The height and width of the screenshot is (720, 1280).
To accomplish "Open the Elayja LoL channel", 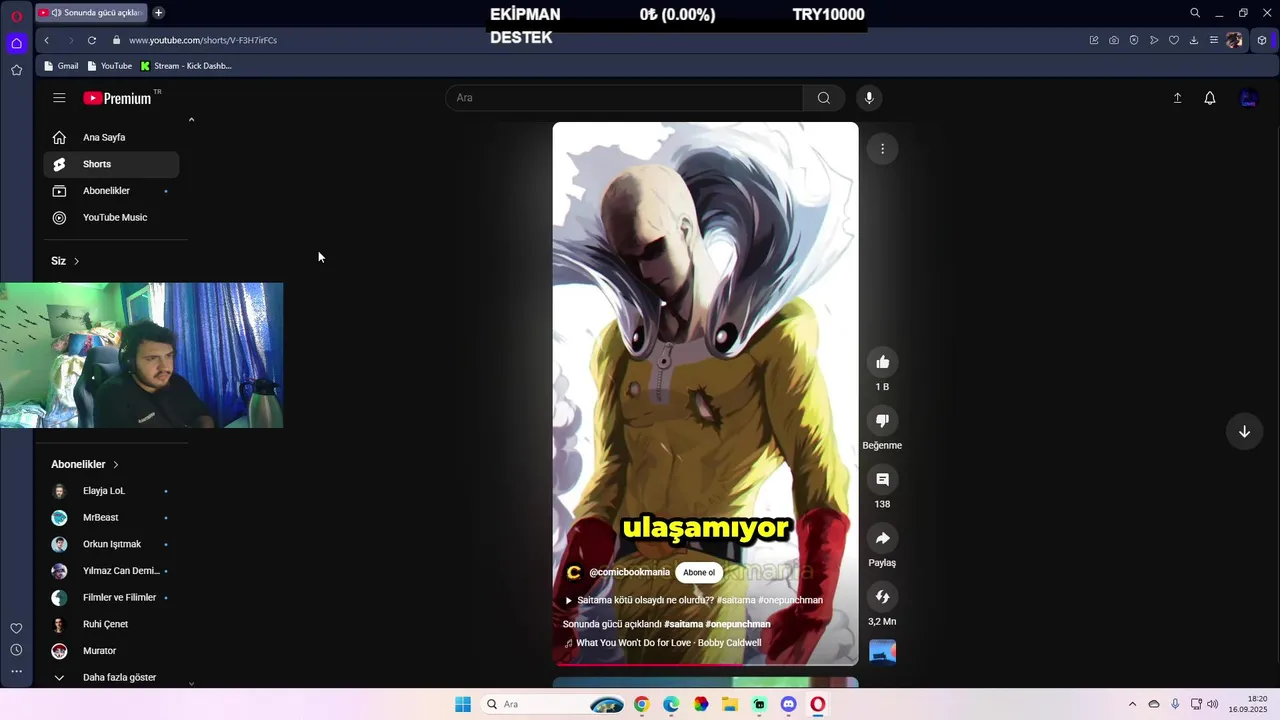I will (x=111, y=491).
